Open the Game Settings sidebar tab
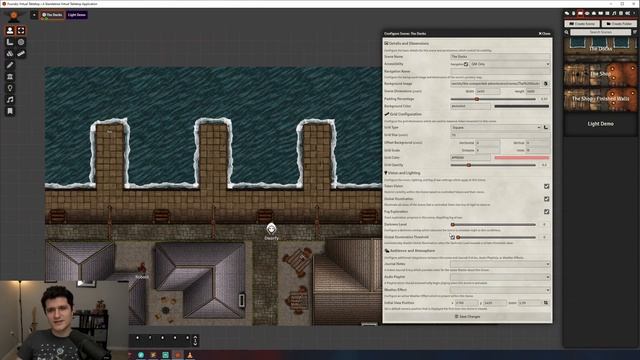This screenshot has height=360, width=640. point(627,13)
